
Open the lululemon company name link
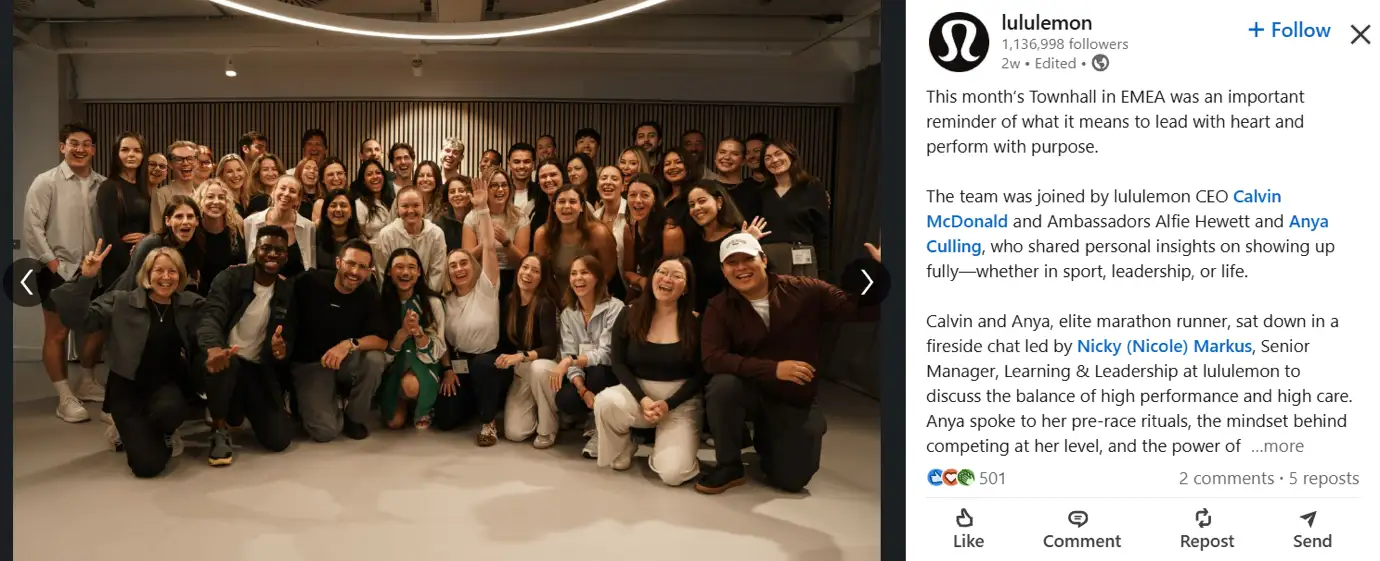coord(1046,22)
